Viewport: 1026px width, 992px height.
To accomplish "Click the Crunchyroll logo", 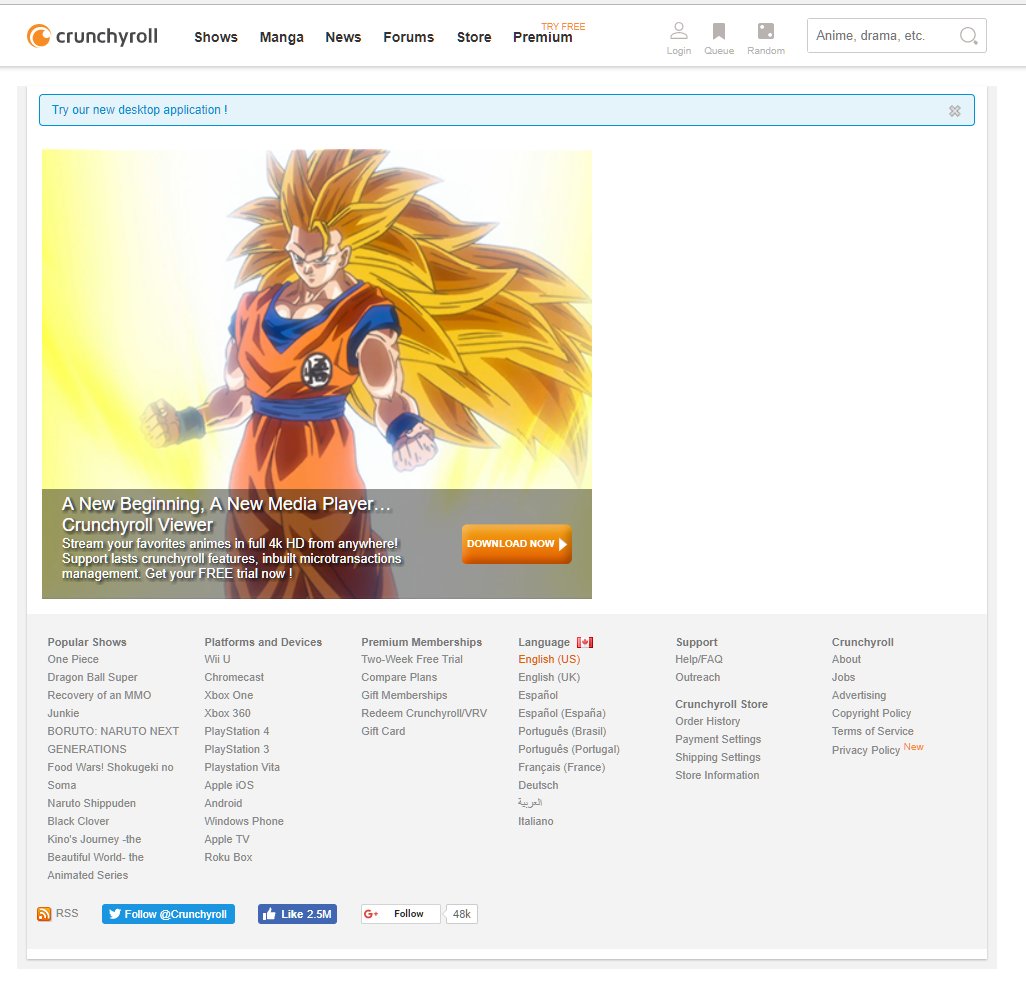I will pyautogui.click(x=92, y=36).
